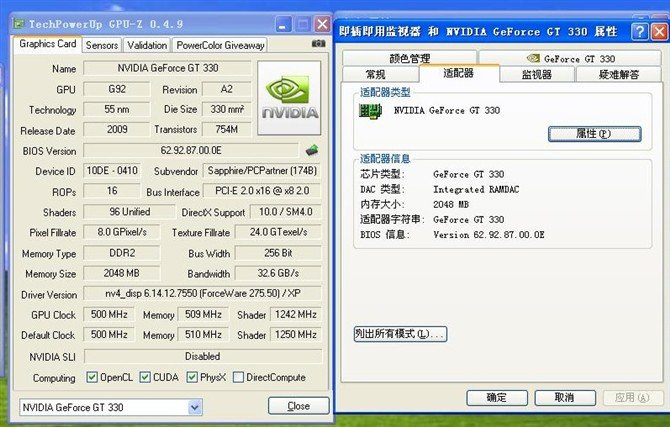Click the Driver Version field
Image resolution: width=670 pixels, height=427 pixels.
pos(203,294)
